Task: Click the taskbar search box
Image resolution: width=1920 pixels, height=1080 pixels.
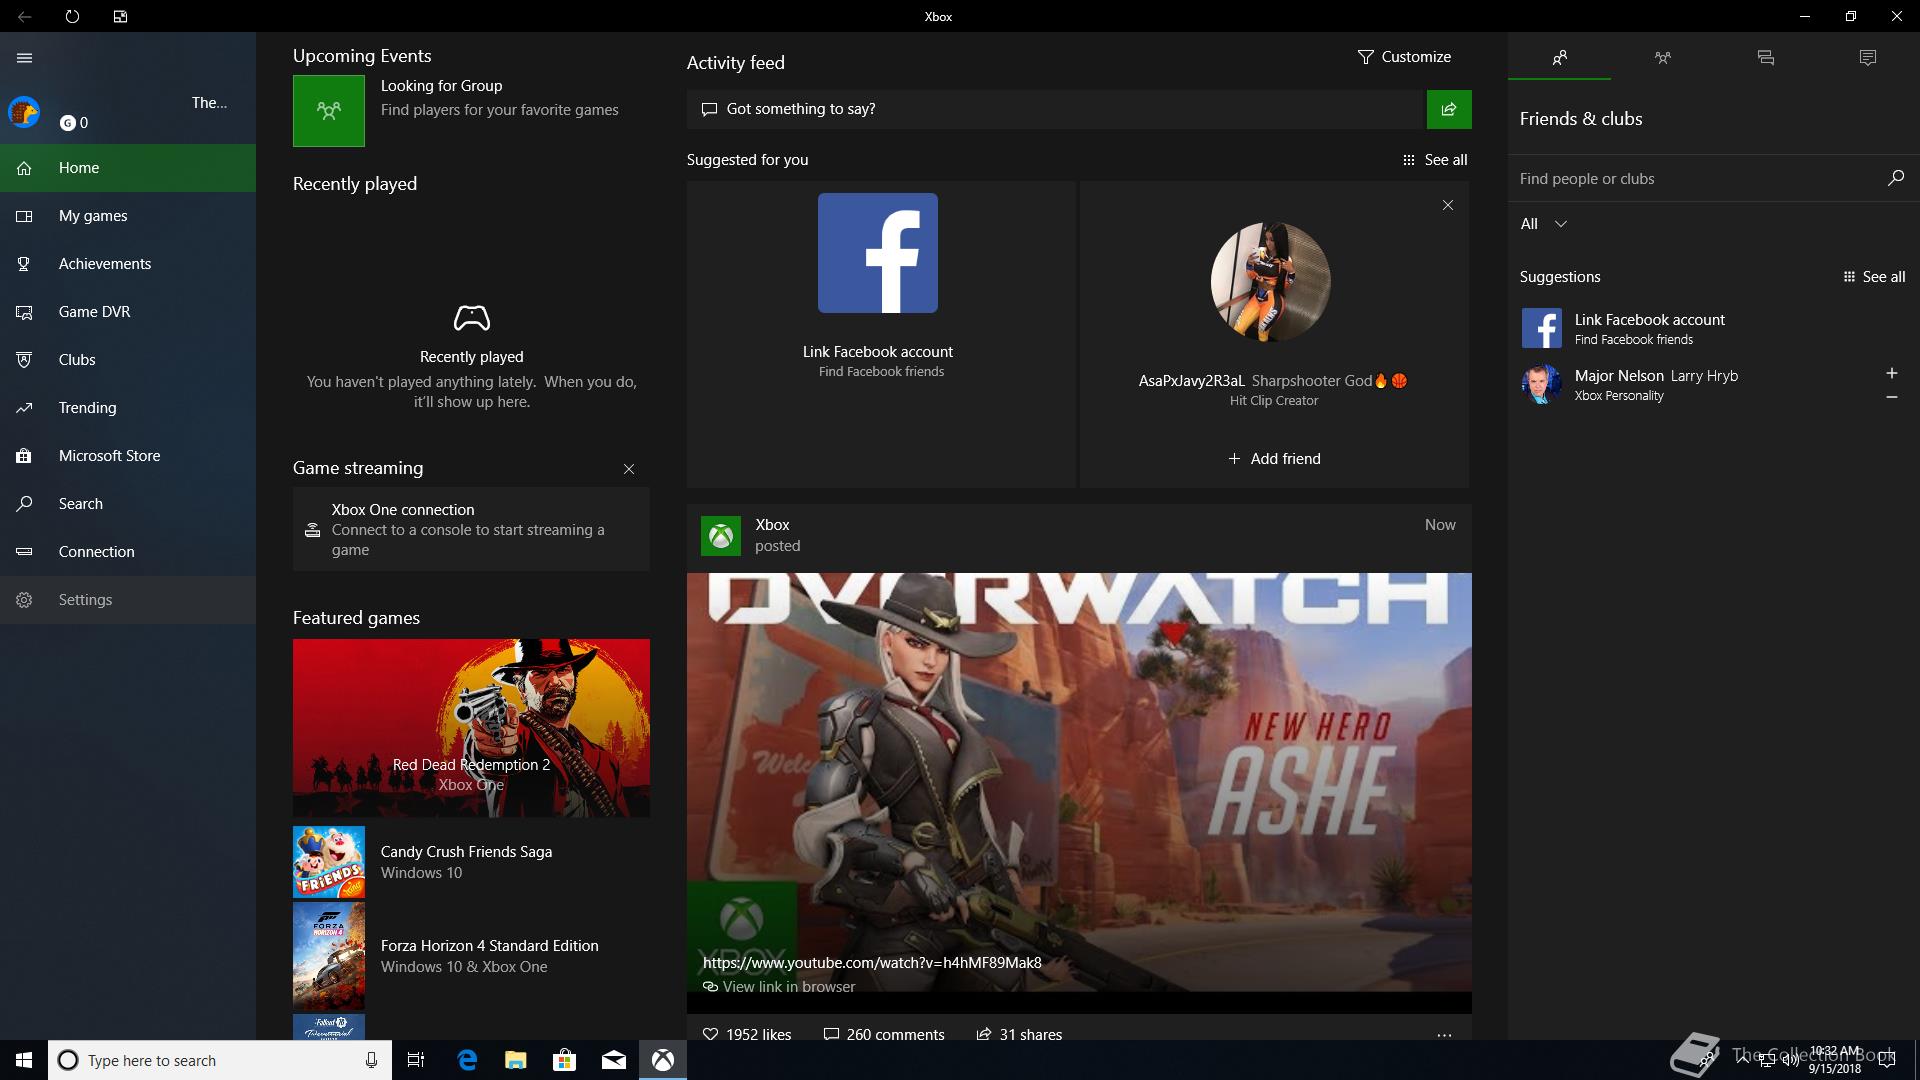Action: point(219,1060)
